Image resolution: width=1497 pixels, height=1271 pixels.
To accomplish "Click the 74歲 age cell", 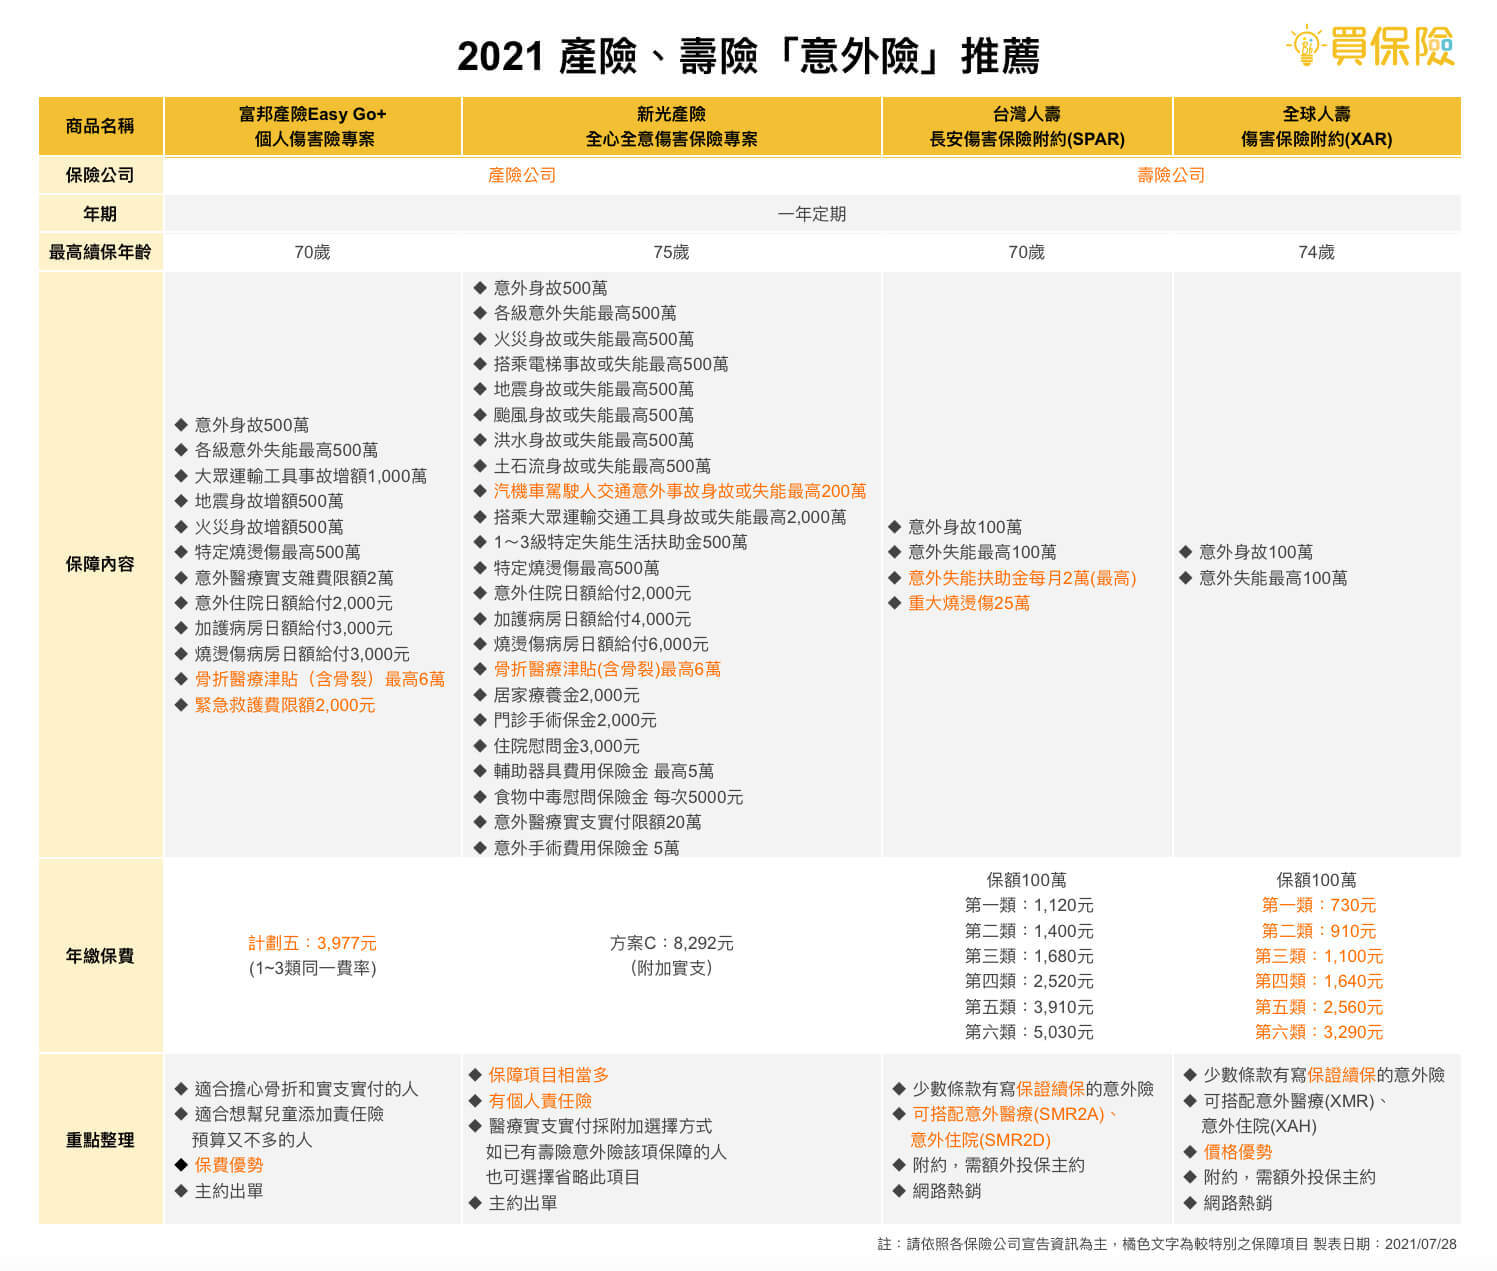I will [x=1316, y=252].
